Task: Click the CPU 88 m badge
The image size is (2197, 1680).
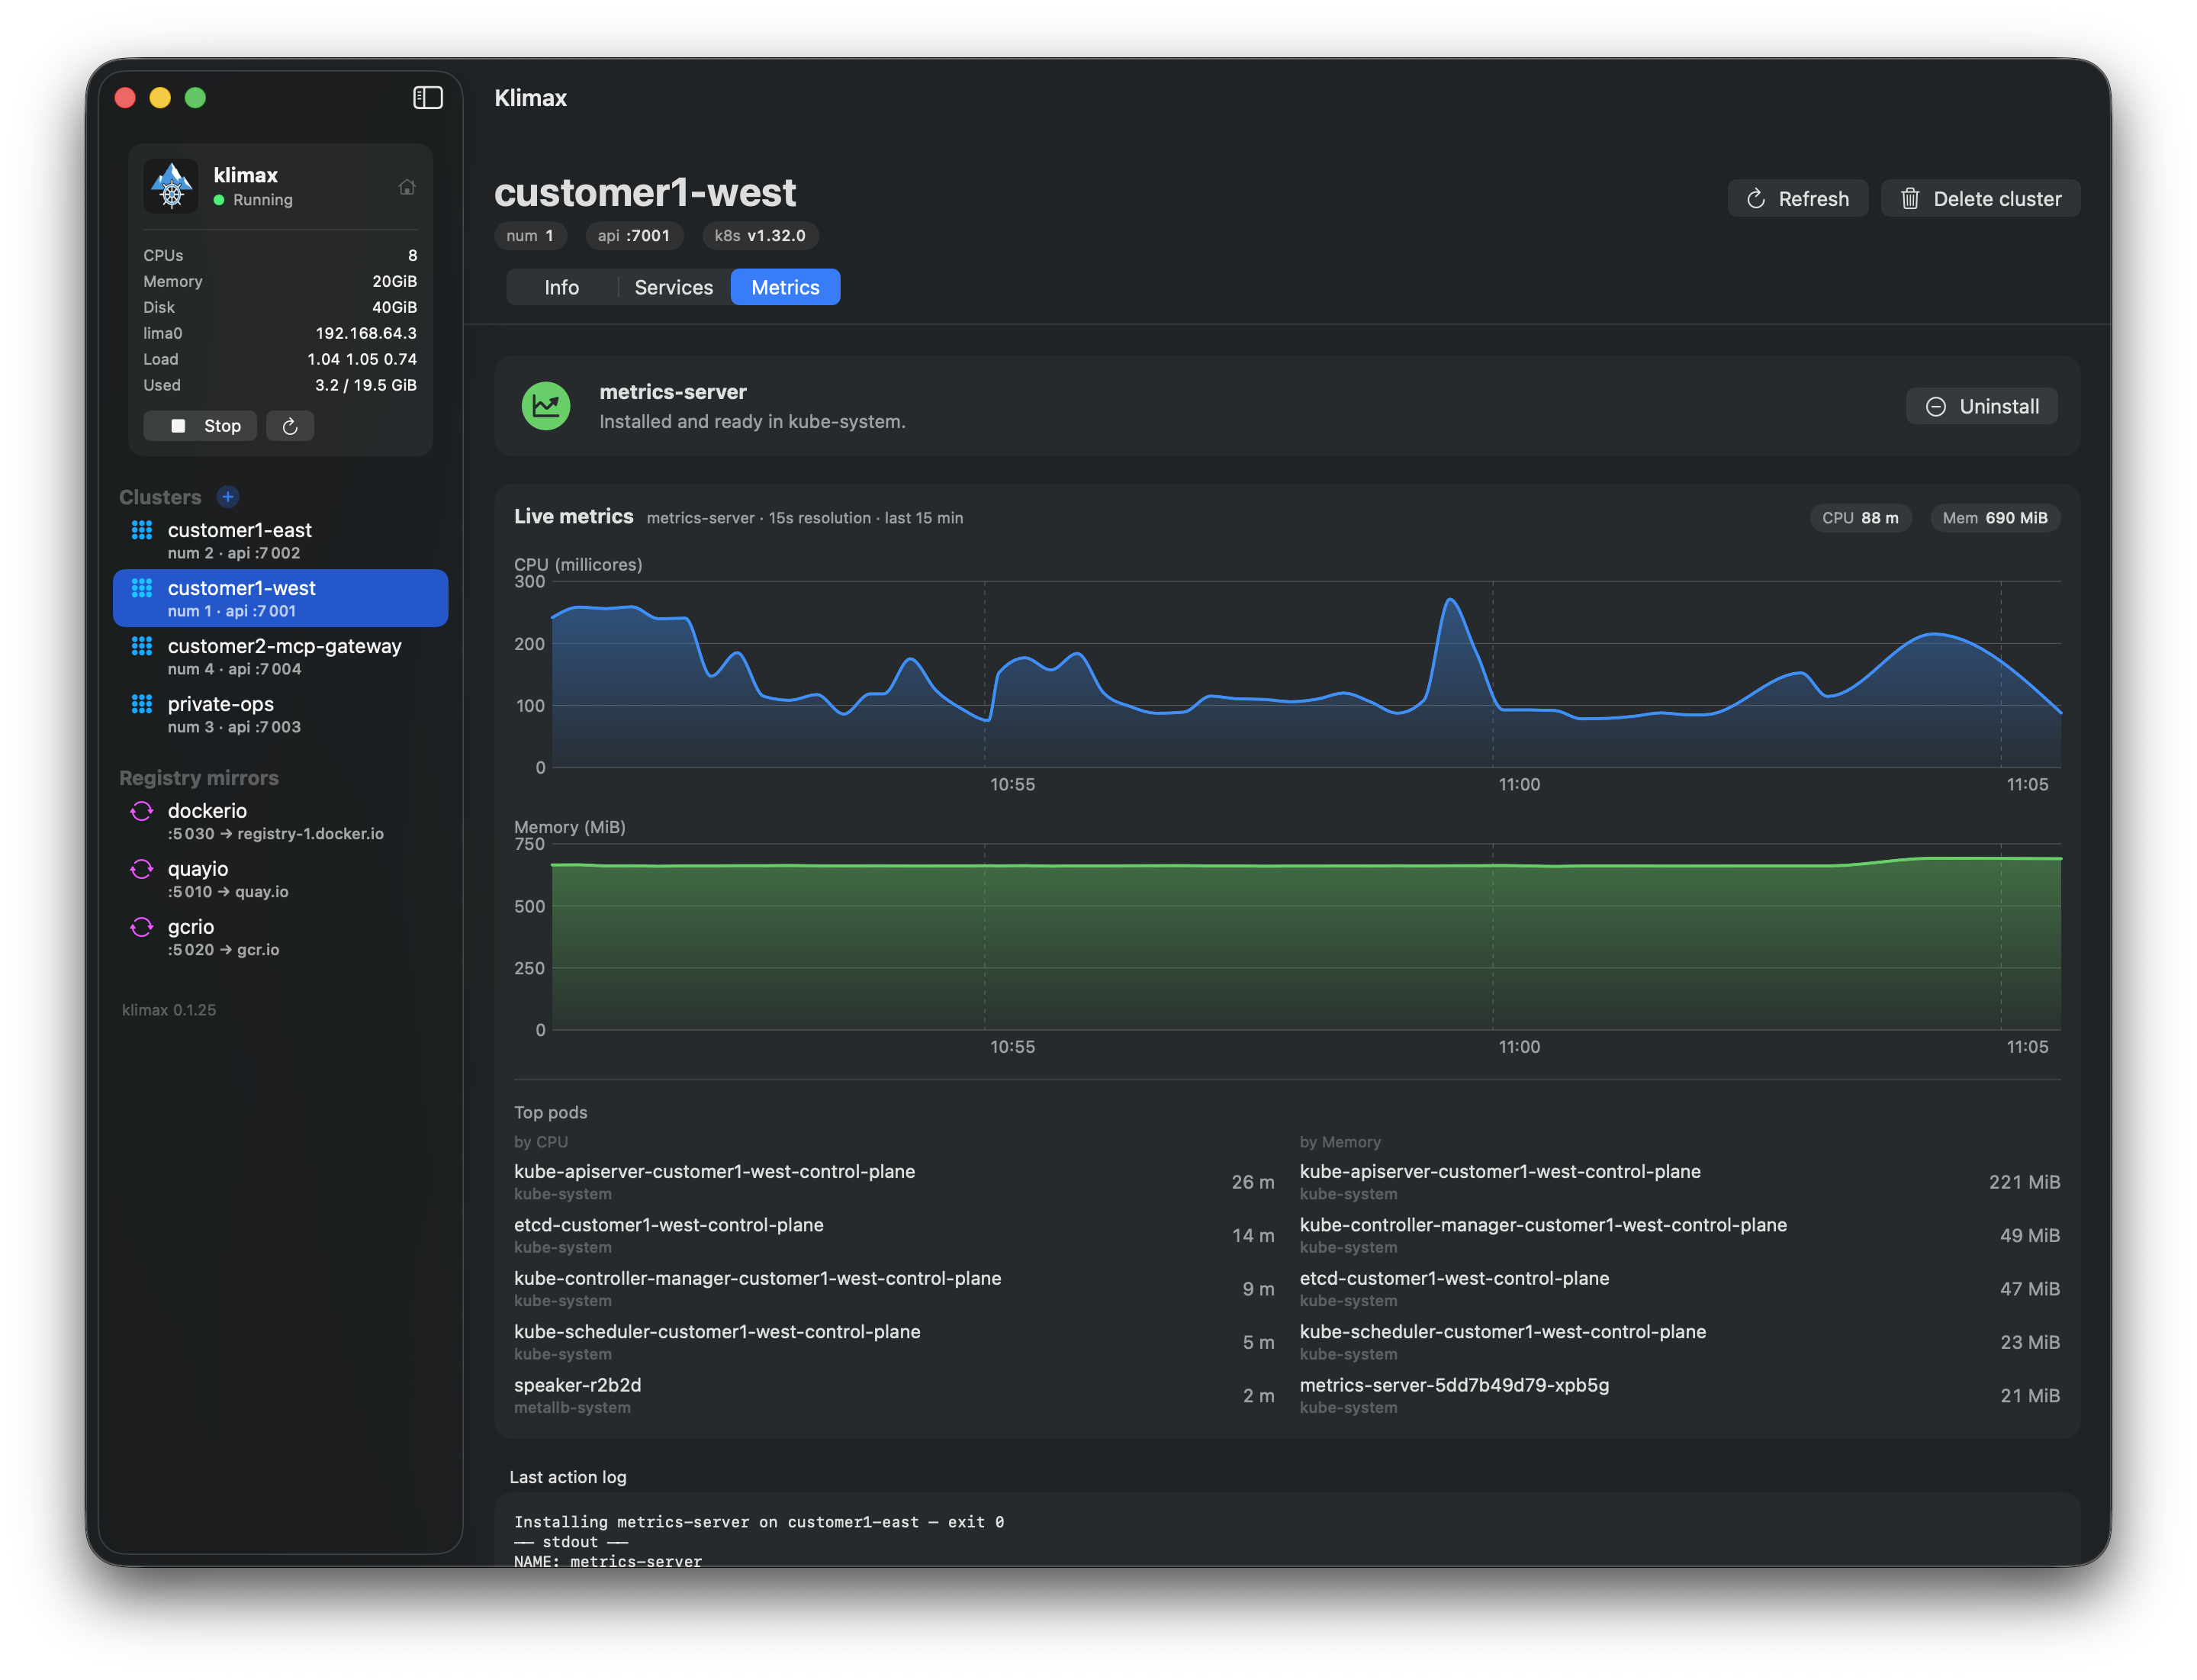Action: pyautogui.click(x=1860, y=518)
